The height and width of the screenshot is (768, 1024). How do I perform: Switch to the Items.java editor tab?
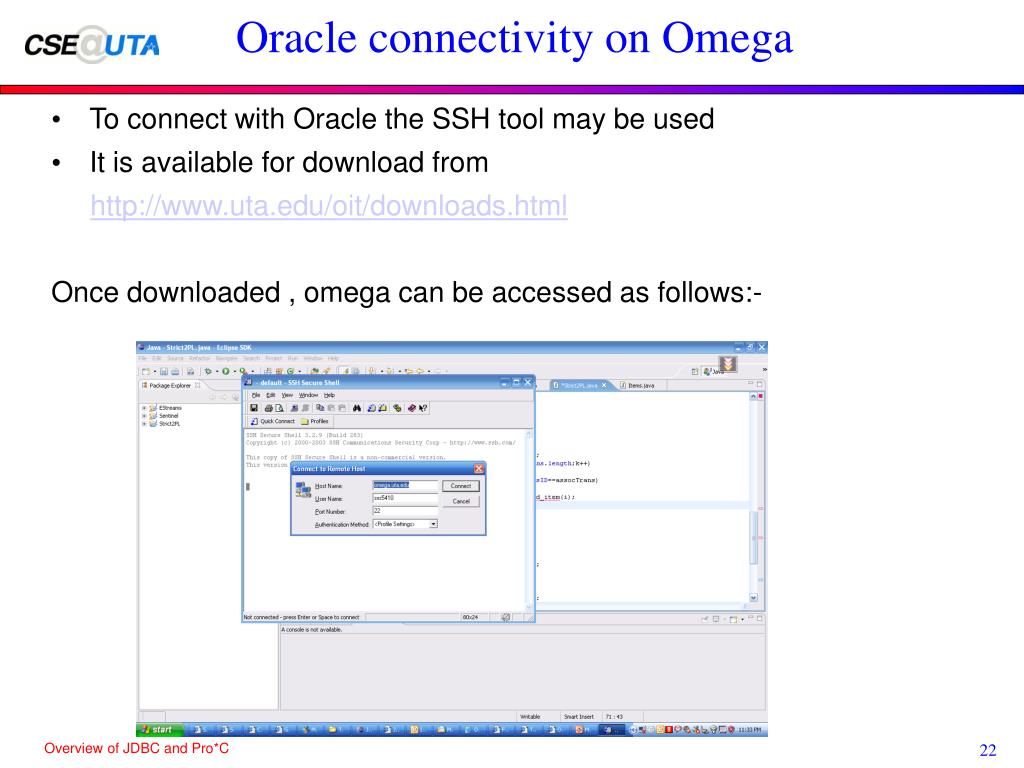[x=637, y=385]
